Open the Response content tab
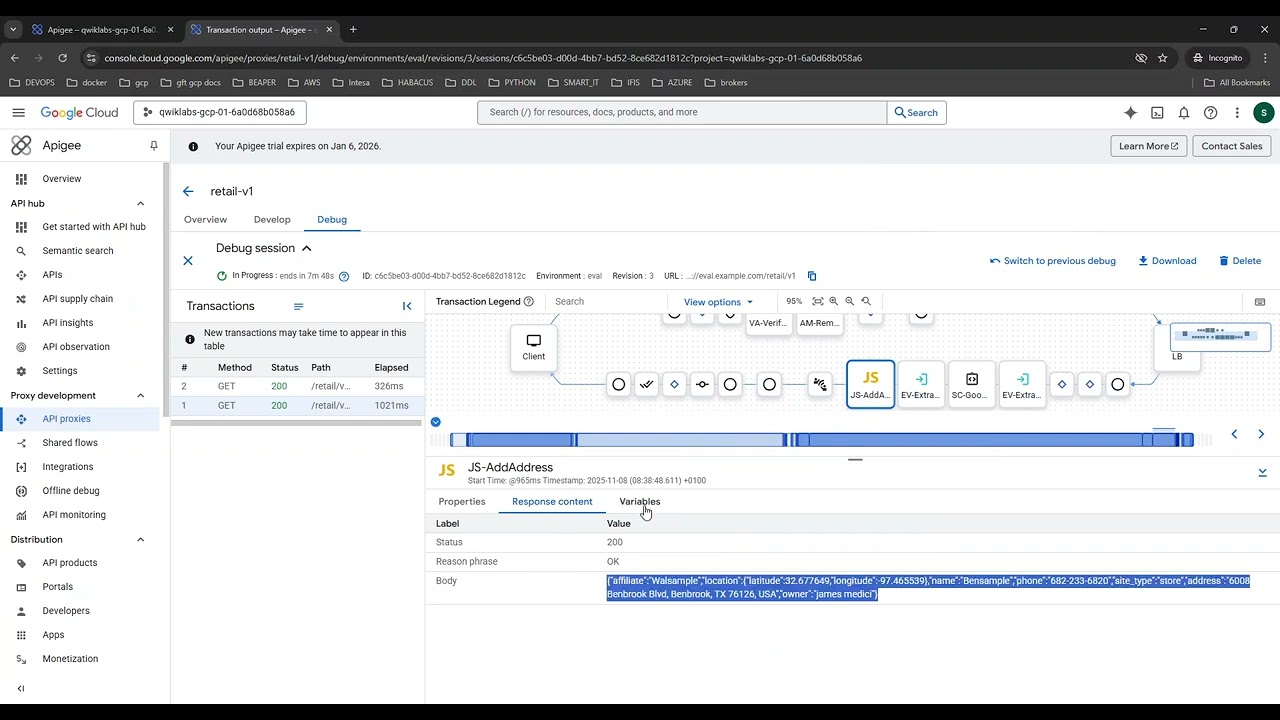The height and width of the screenshot is (720, 1280). (x=552, y=502)
